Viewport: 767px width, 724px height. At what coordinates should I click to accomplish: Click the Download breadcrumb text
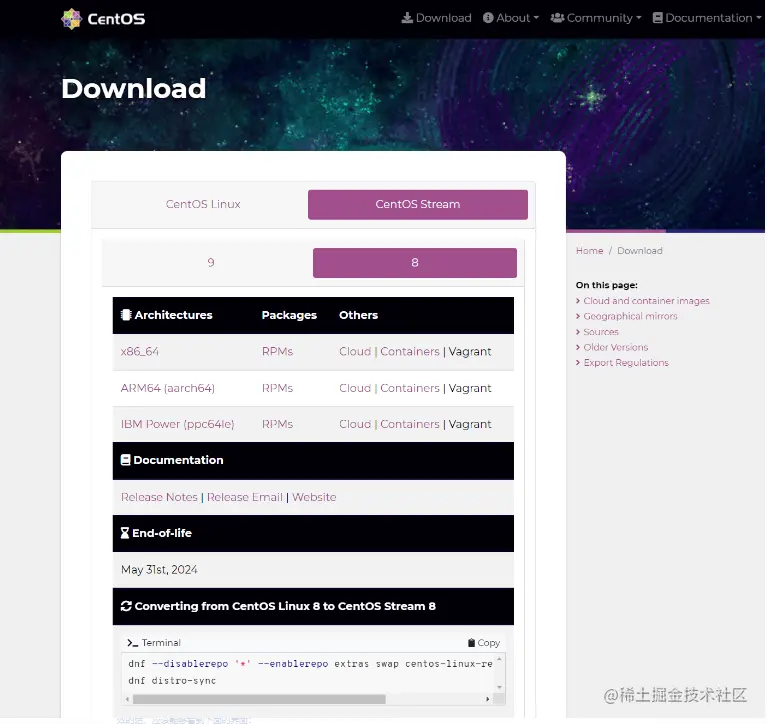click(x=640, y=251)
